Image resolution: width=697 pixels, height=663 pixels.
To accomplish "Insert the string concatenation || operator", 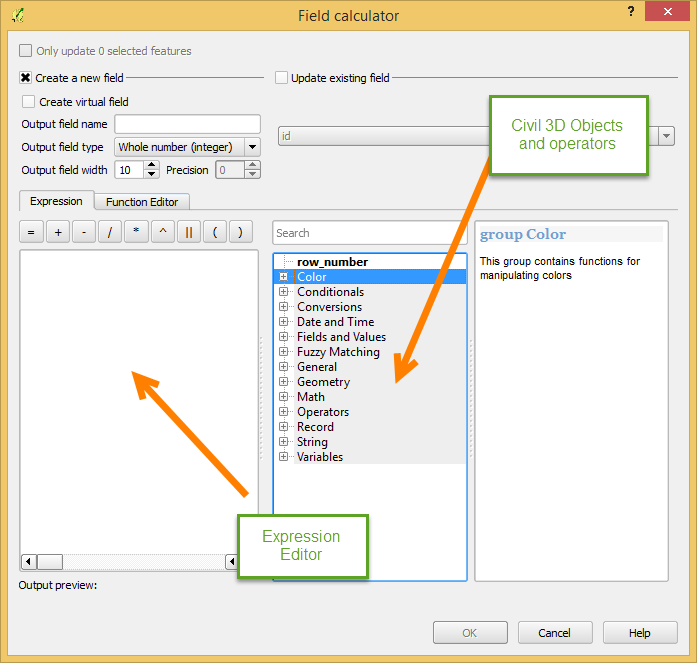I will click(x=189, y=232).
